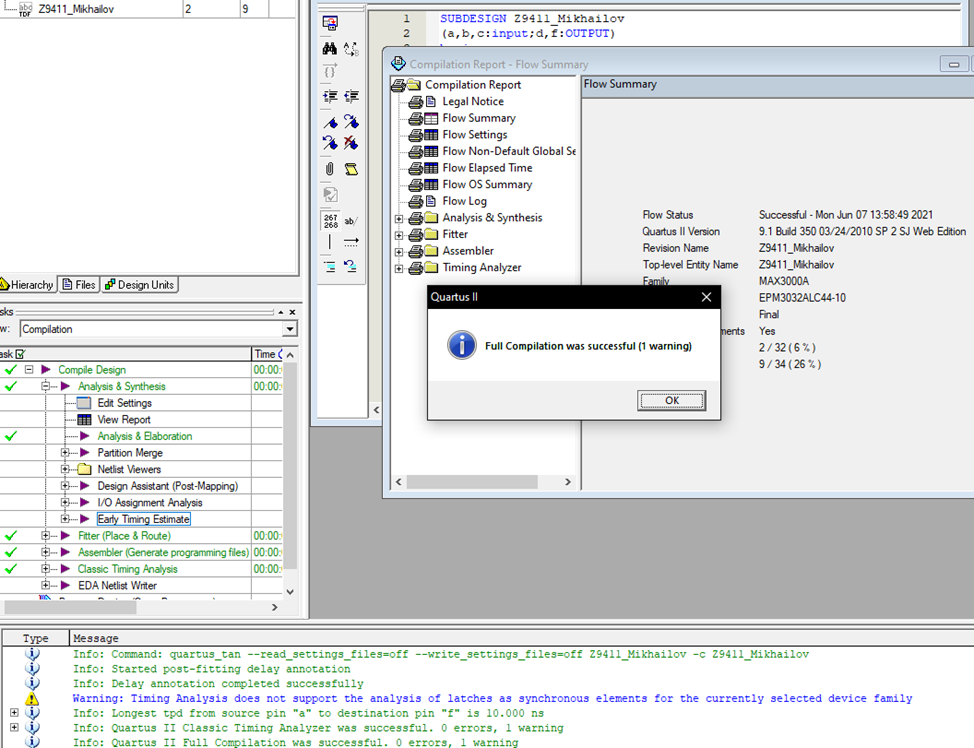Expand the Fitter (Place & Route) task
Screen dimensions: 974x748
tap(45, 536)
